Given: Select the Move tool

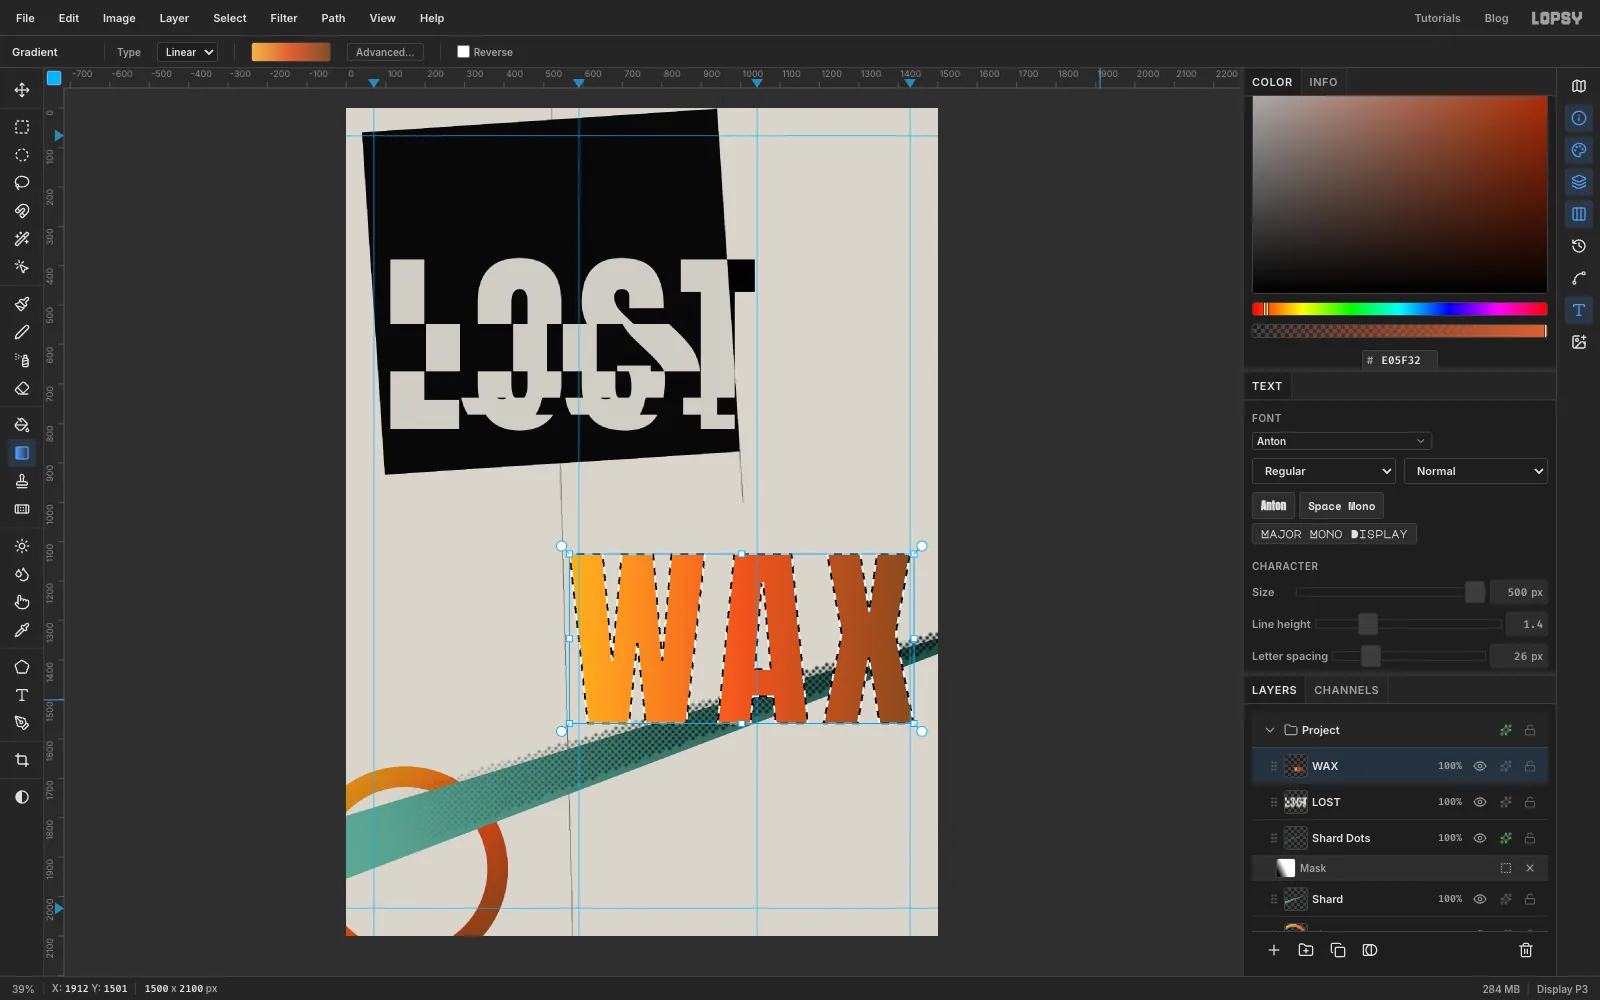Looking at the screenshot, I should coord(22,90).
